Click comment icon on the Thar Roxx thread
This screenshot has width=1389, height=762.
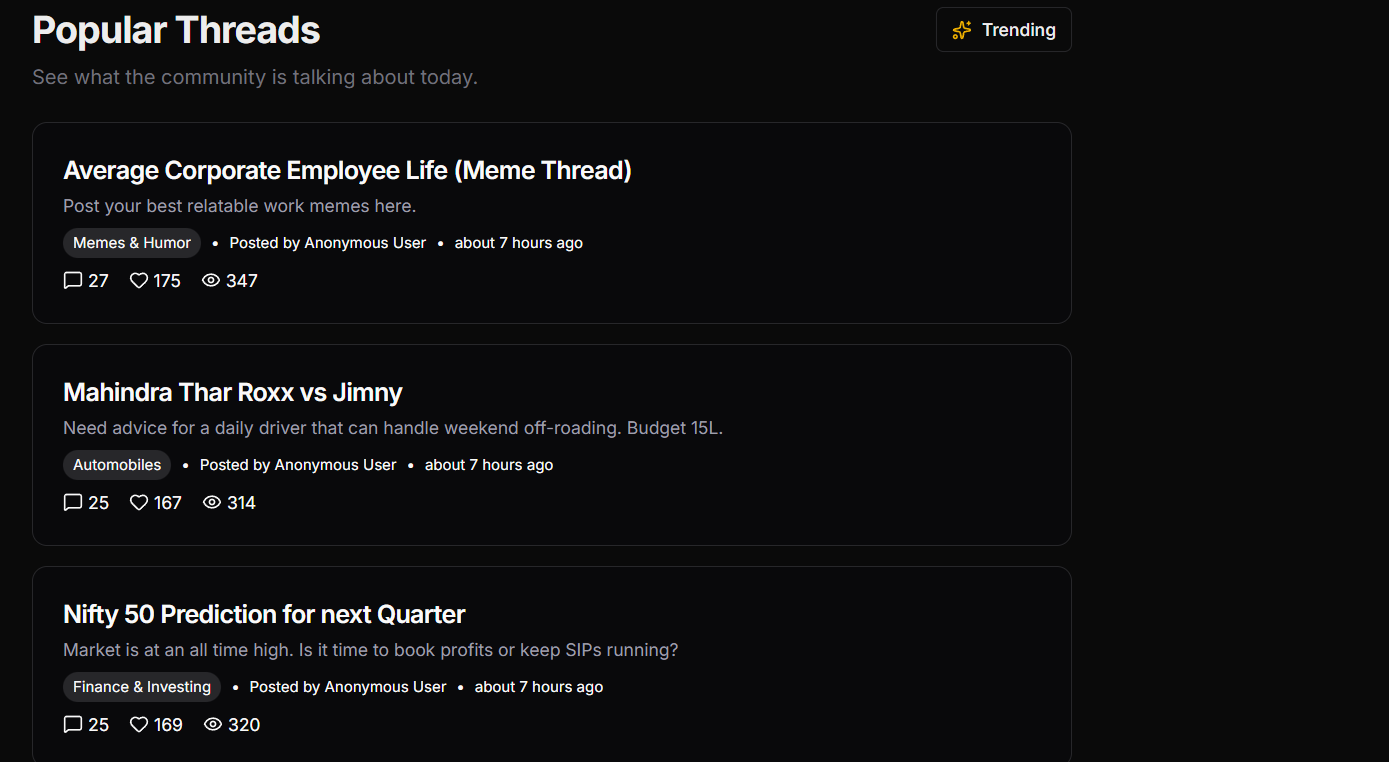(72, 503)
